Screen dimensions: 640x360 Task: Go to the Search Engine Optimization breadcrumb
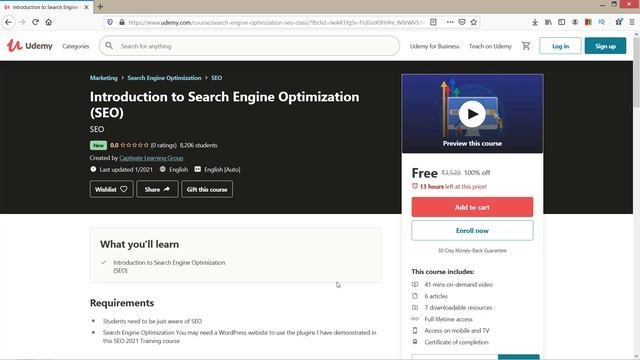[x=164, y=78]
